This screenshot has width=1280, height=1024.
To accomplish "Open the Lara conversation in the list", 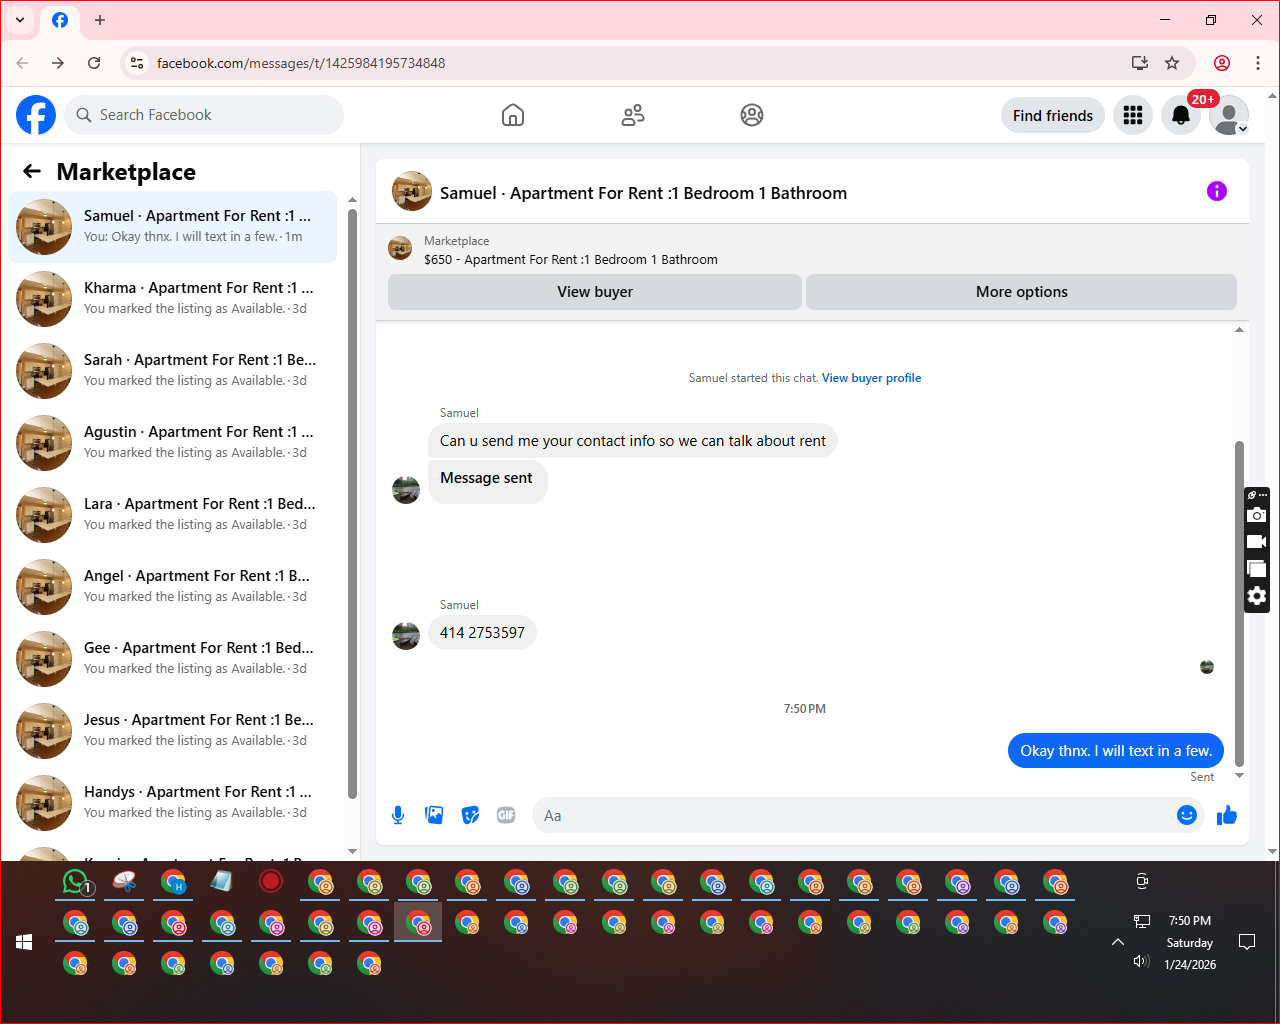I will coord(172,515).
